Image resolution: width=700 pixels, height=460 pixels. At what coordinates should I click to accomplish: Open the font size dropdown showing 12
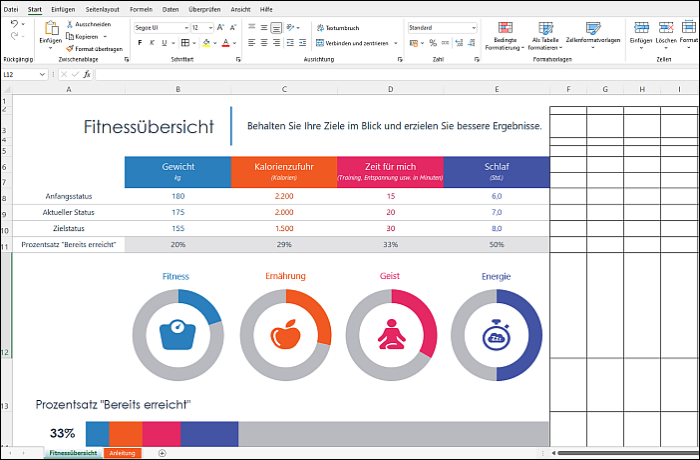209,28
